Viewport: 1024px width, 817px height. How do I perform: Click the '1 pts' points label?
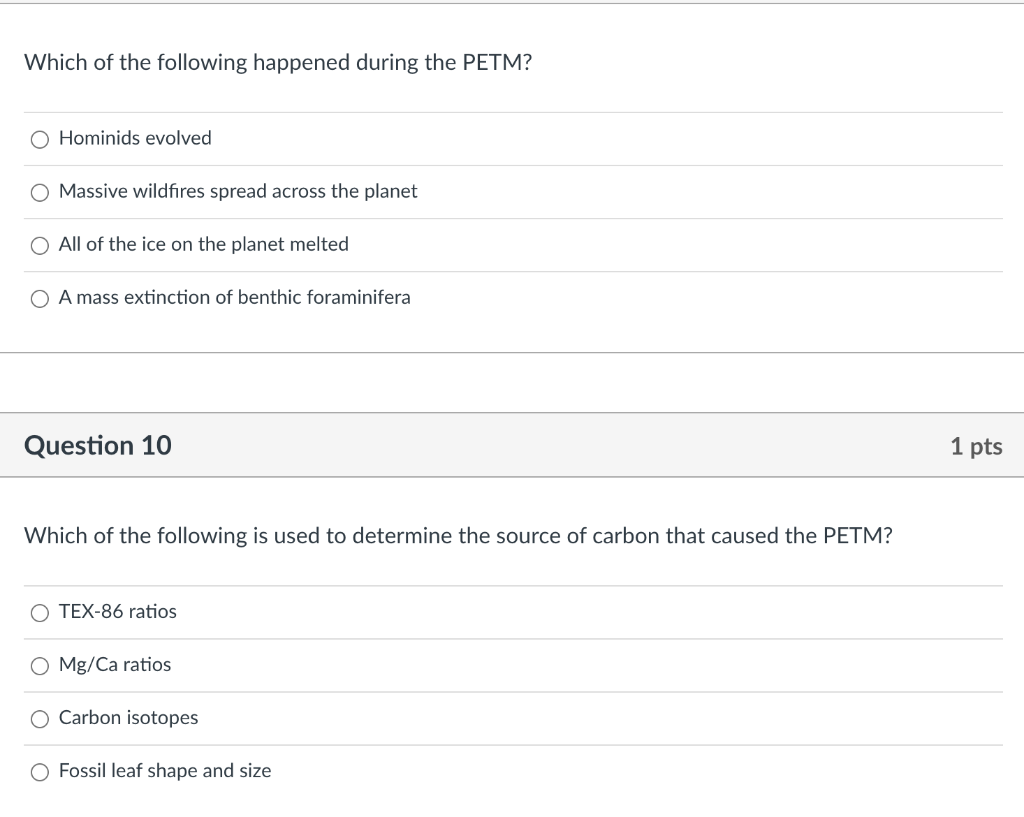tap(976, 446)
